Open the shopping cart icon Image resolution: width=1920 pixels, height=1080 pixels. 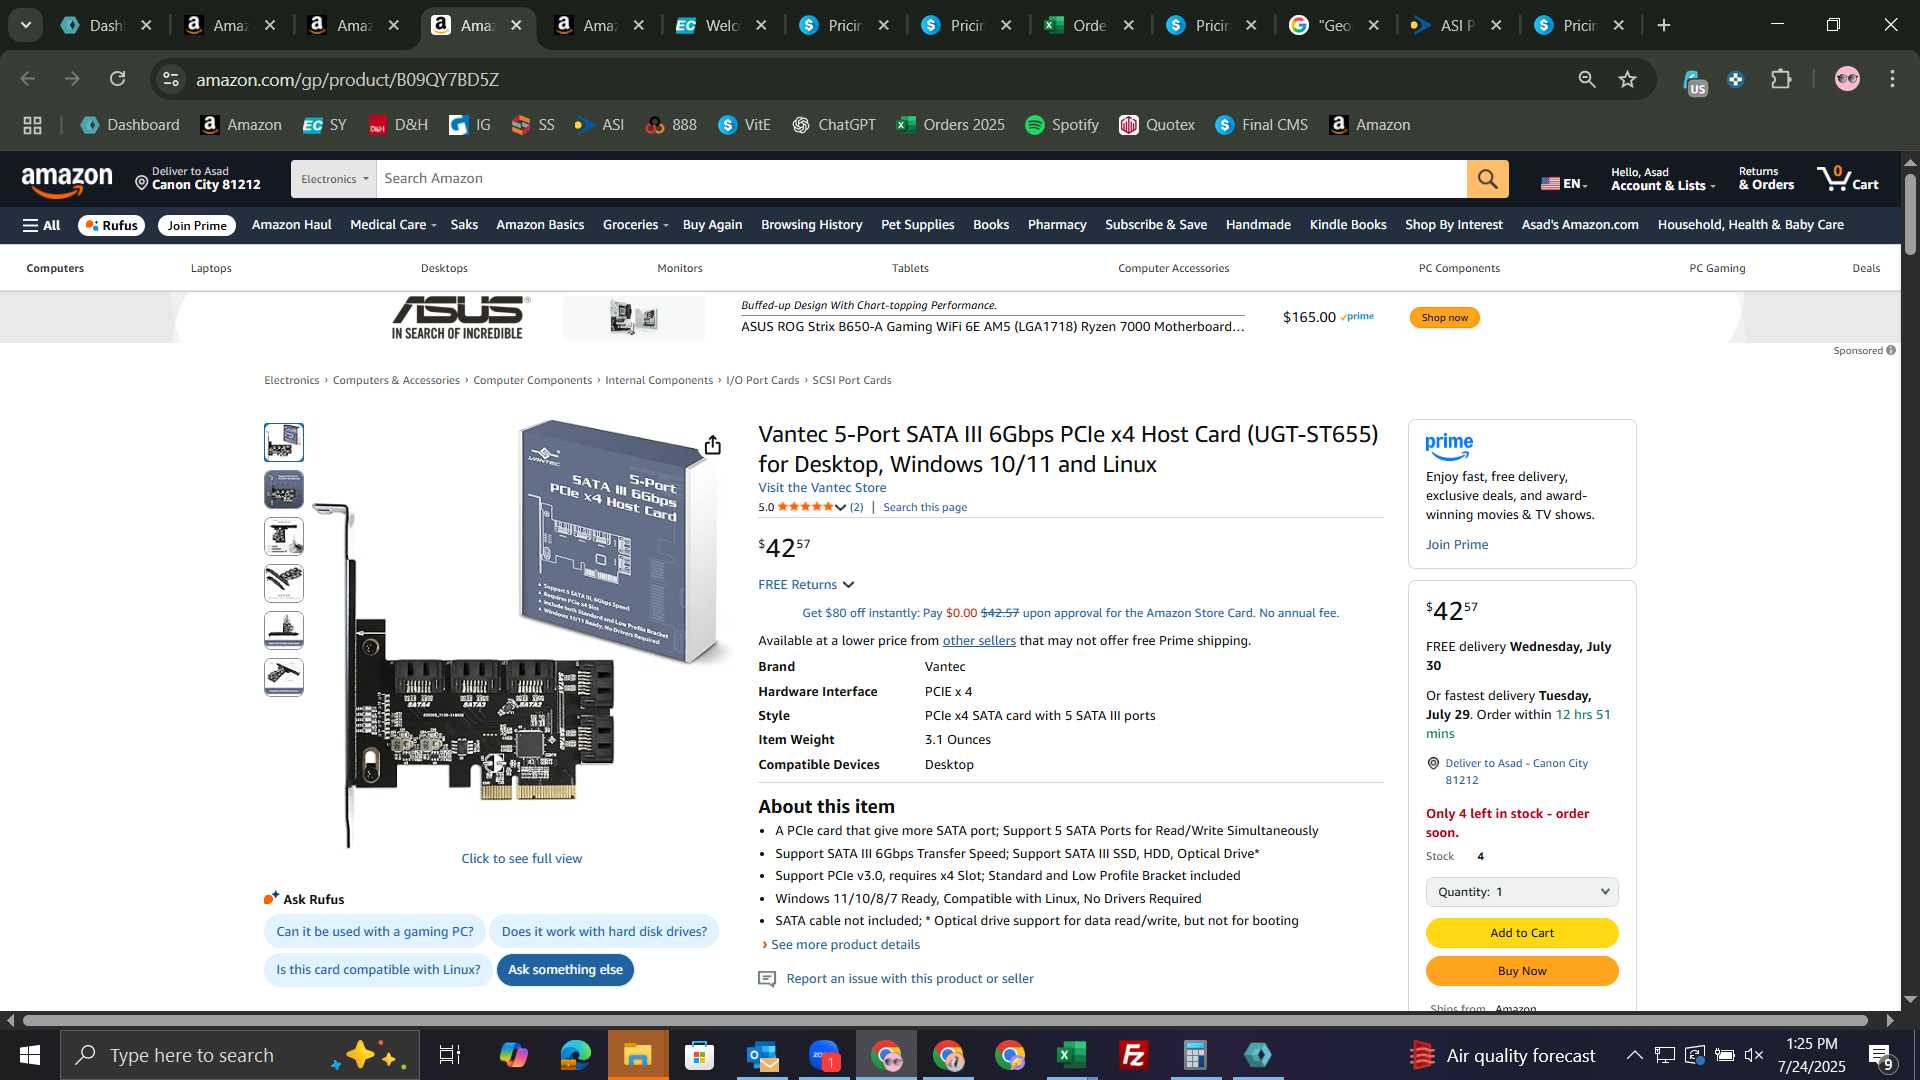(x=1848, y=179)
